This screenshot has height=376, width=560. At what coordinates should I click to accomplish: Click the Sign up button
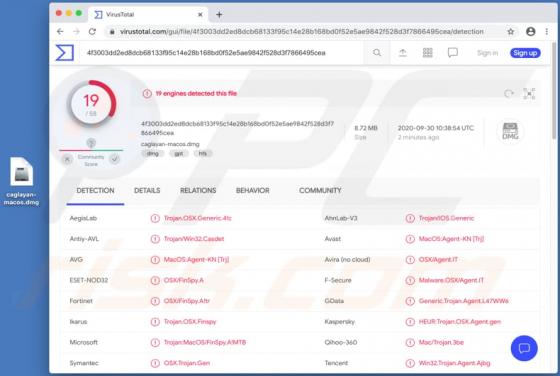pyautogui.click(x=525, y=53)
